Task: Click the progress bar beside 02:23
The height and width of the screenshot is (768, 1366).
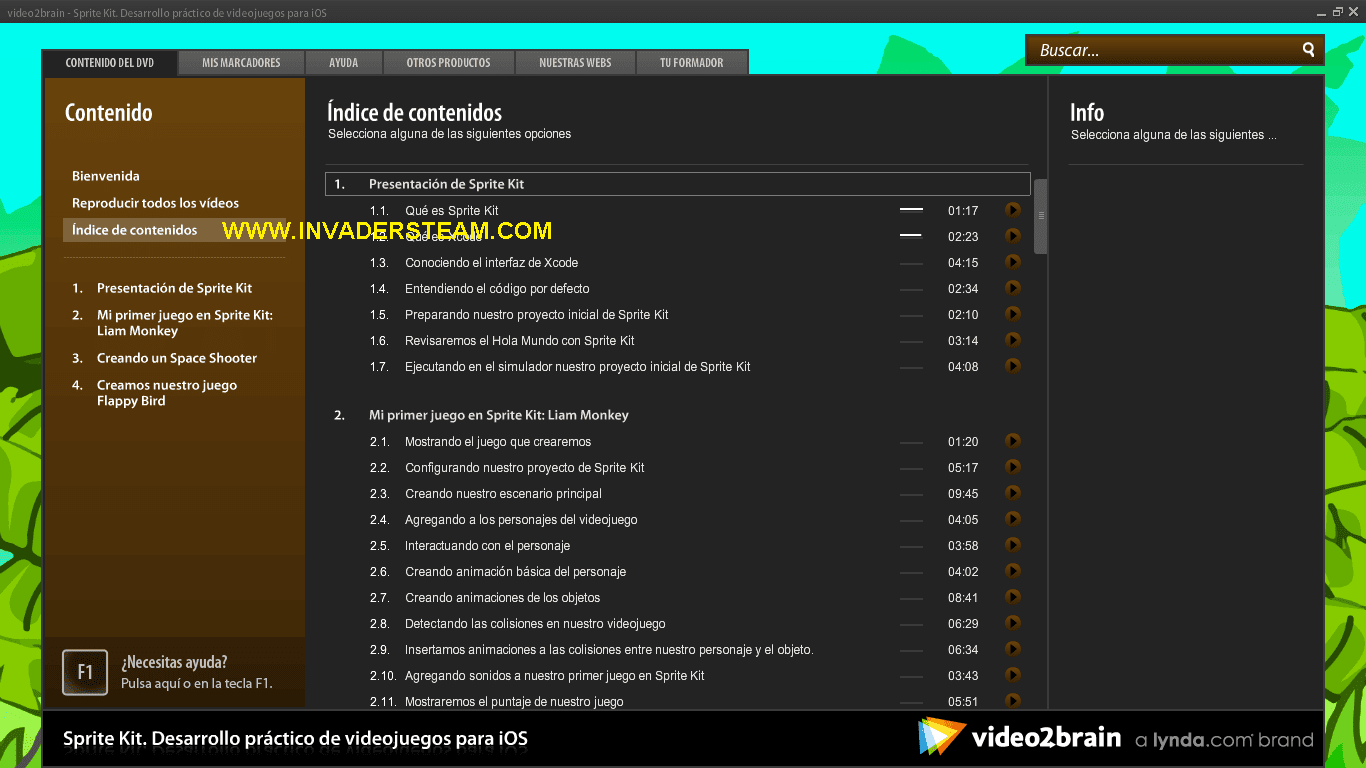Action: click(x=911, y=236)
